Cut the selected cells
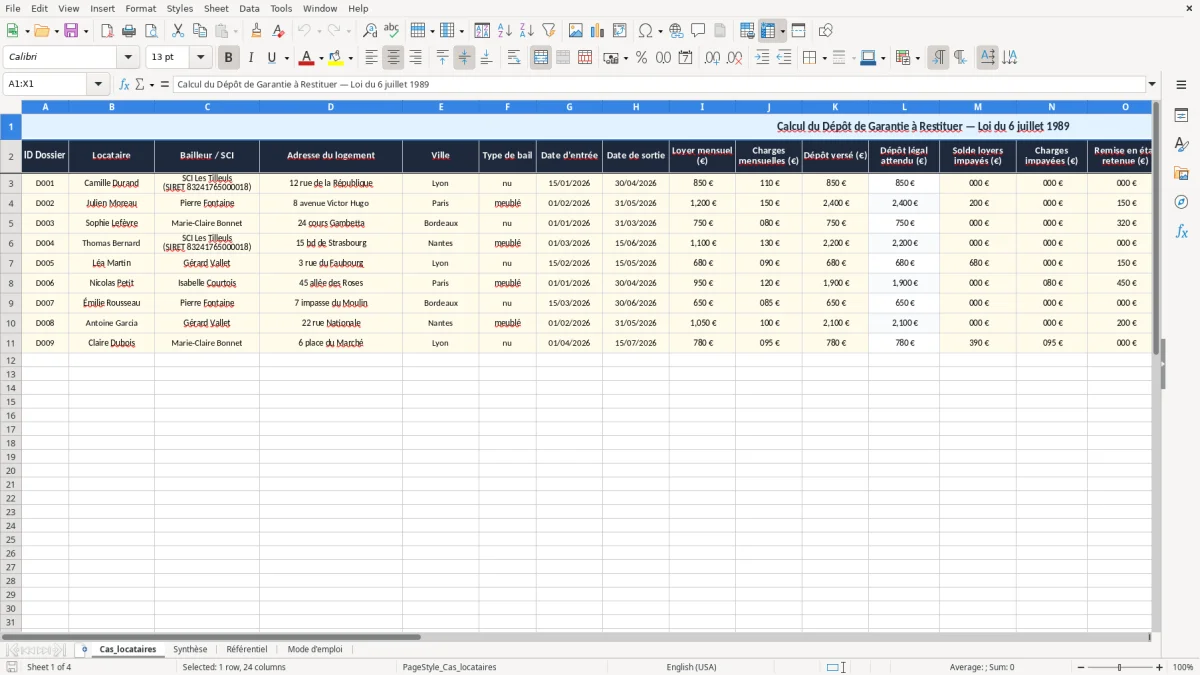This screenshot has height=675, width=1200. pyautogui.click(x=178, y=31)
